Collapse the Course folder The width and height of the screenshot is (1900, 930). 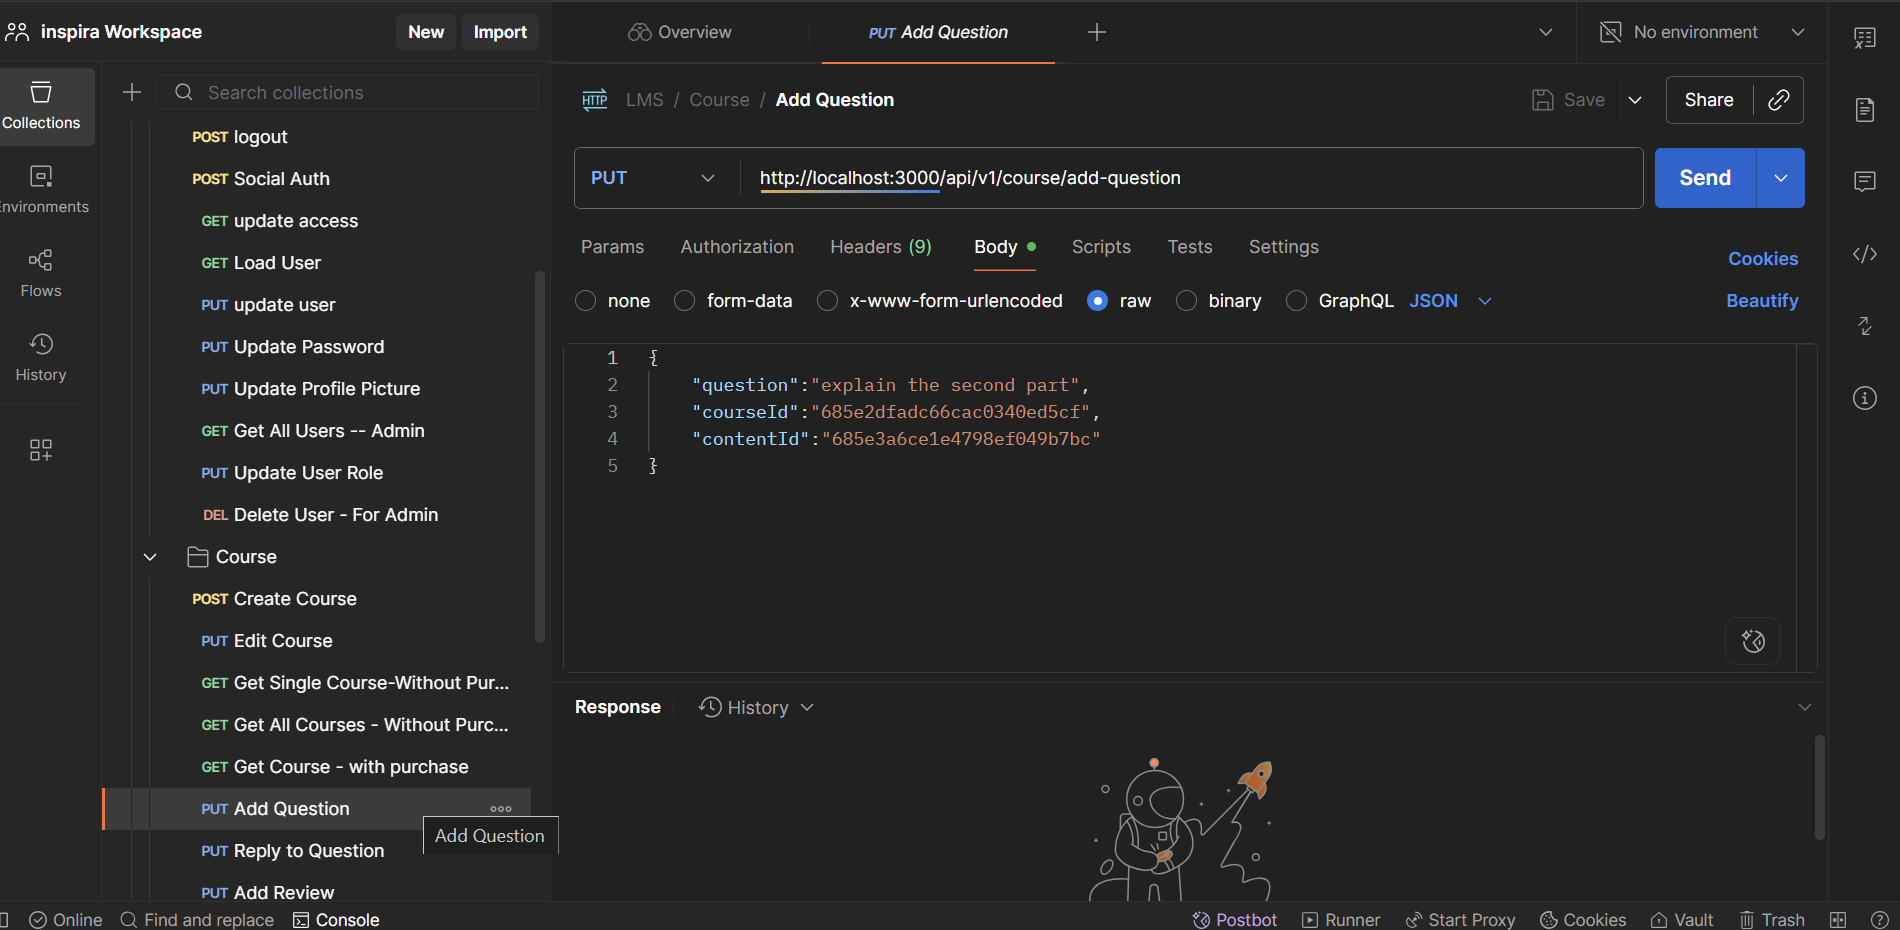click(x=150, y=557)
